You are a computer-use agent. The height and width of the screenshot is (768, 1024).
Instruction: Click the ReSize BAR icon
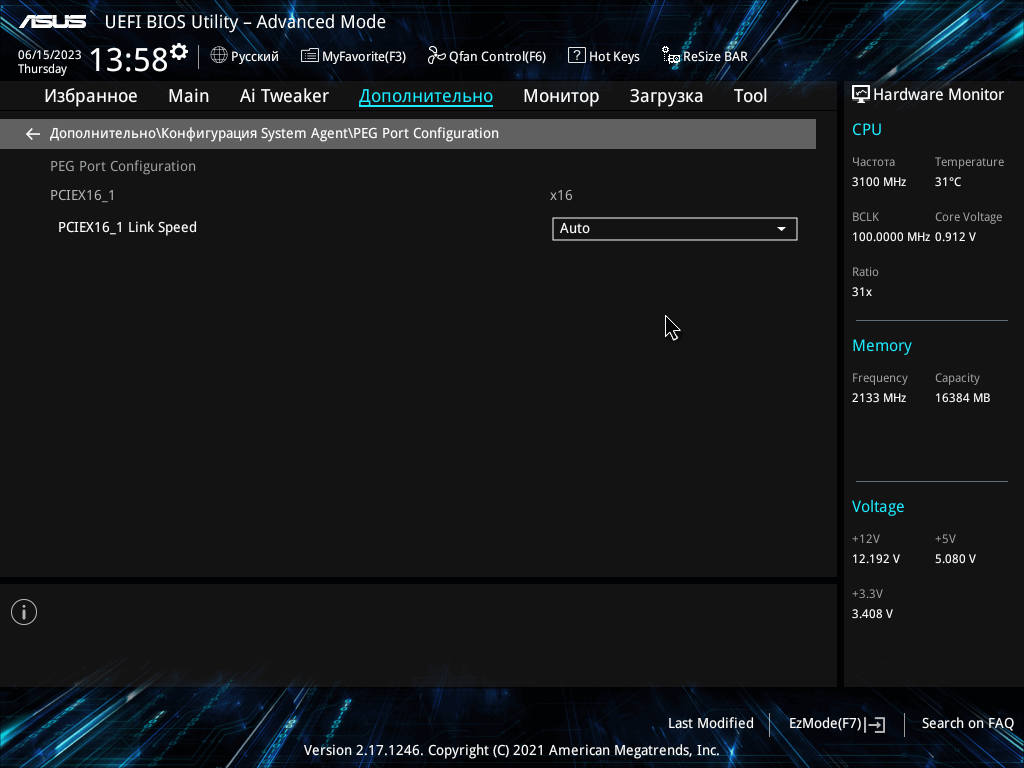tap(671, 56)
